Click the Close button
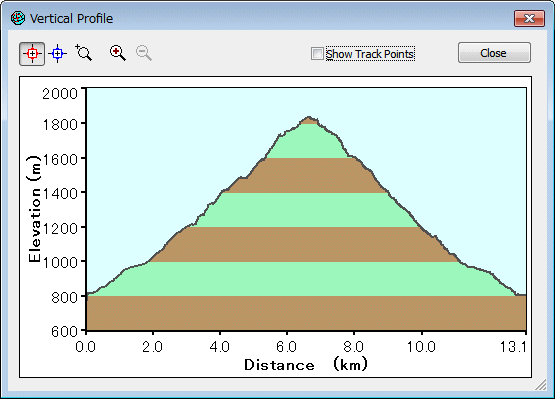555x399 pixels. coord(494,53)
